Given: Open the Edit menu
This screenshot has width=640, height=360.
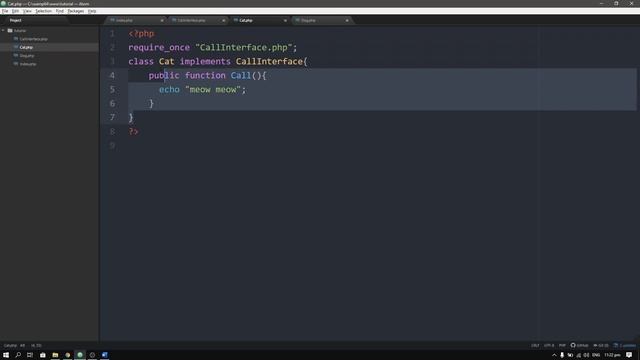Looking at the screenshot, I should (x=15, y=11).
